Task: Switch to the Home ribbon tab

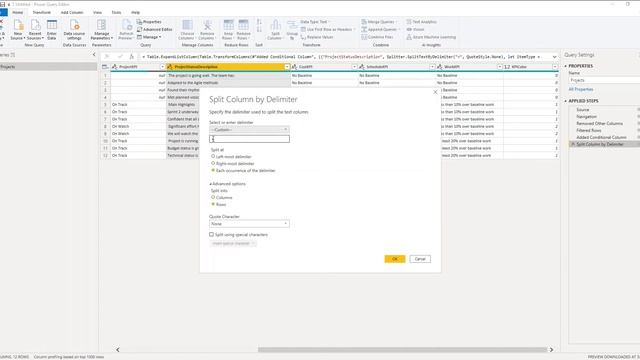Action: (18, 13)
